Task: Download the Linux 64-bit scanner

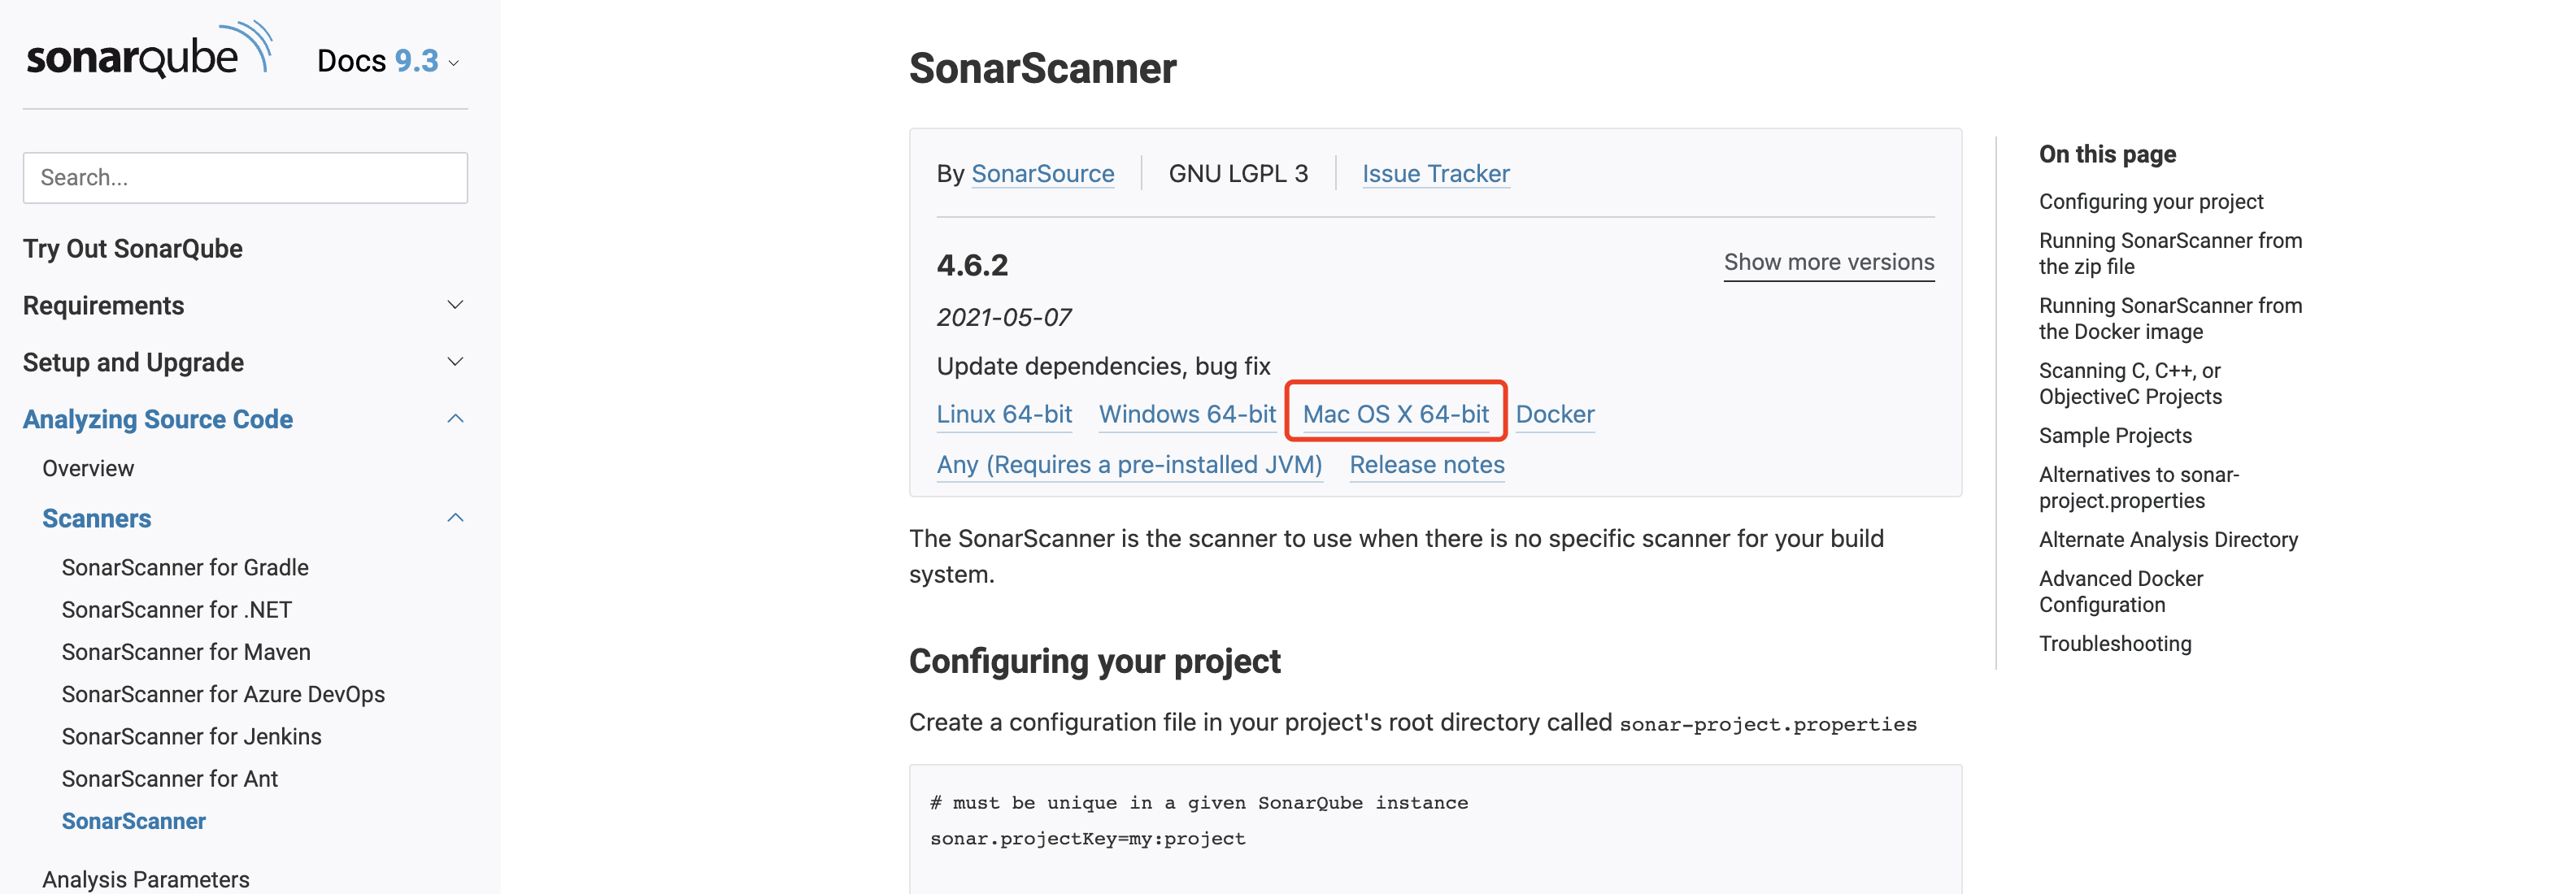Action: (1004, 413)
